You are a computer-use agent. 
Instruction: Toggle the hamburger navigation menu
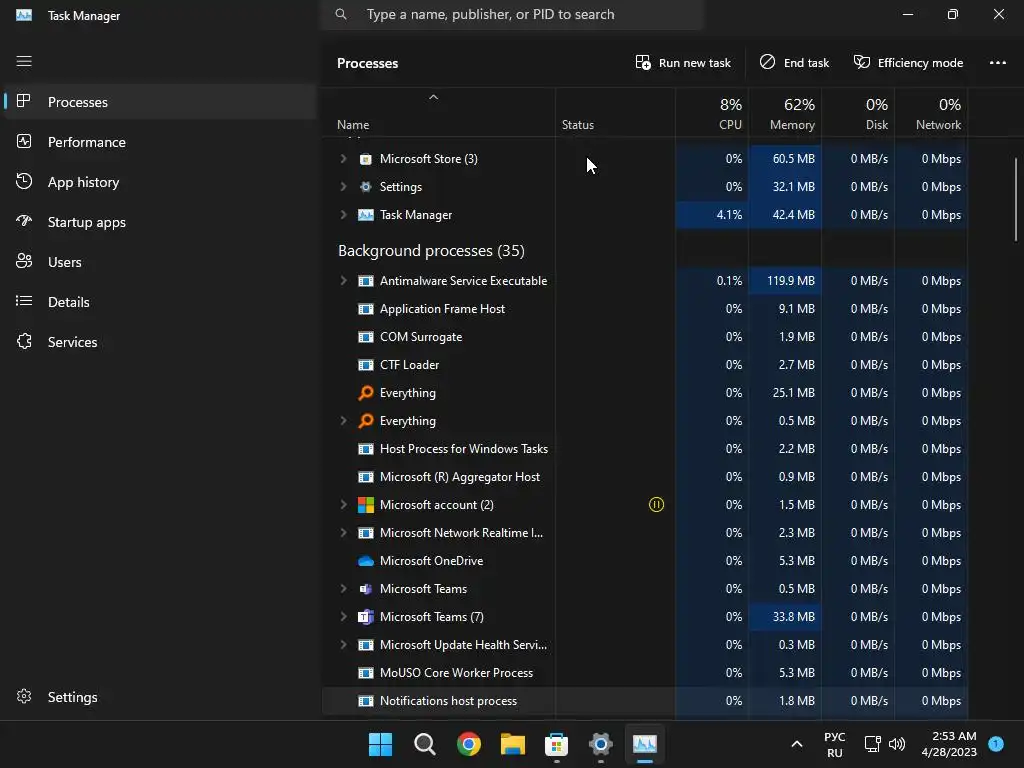[24, 61]
